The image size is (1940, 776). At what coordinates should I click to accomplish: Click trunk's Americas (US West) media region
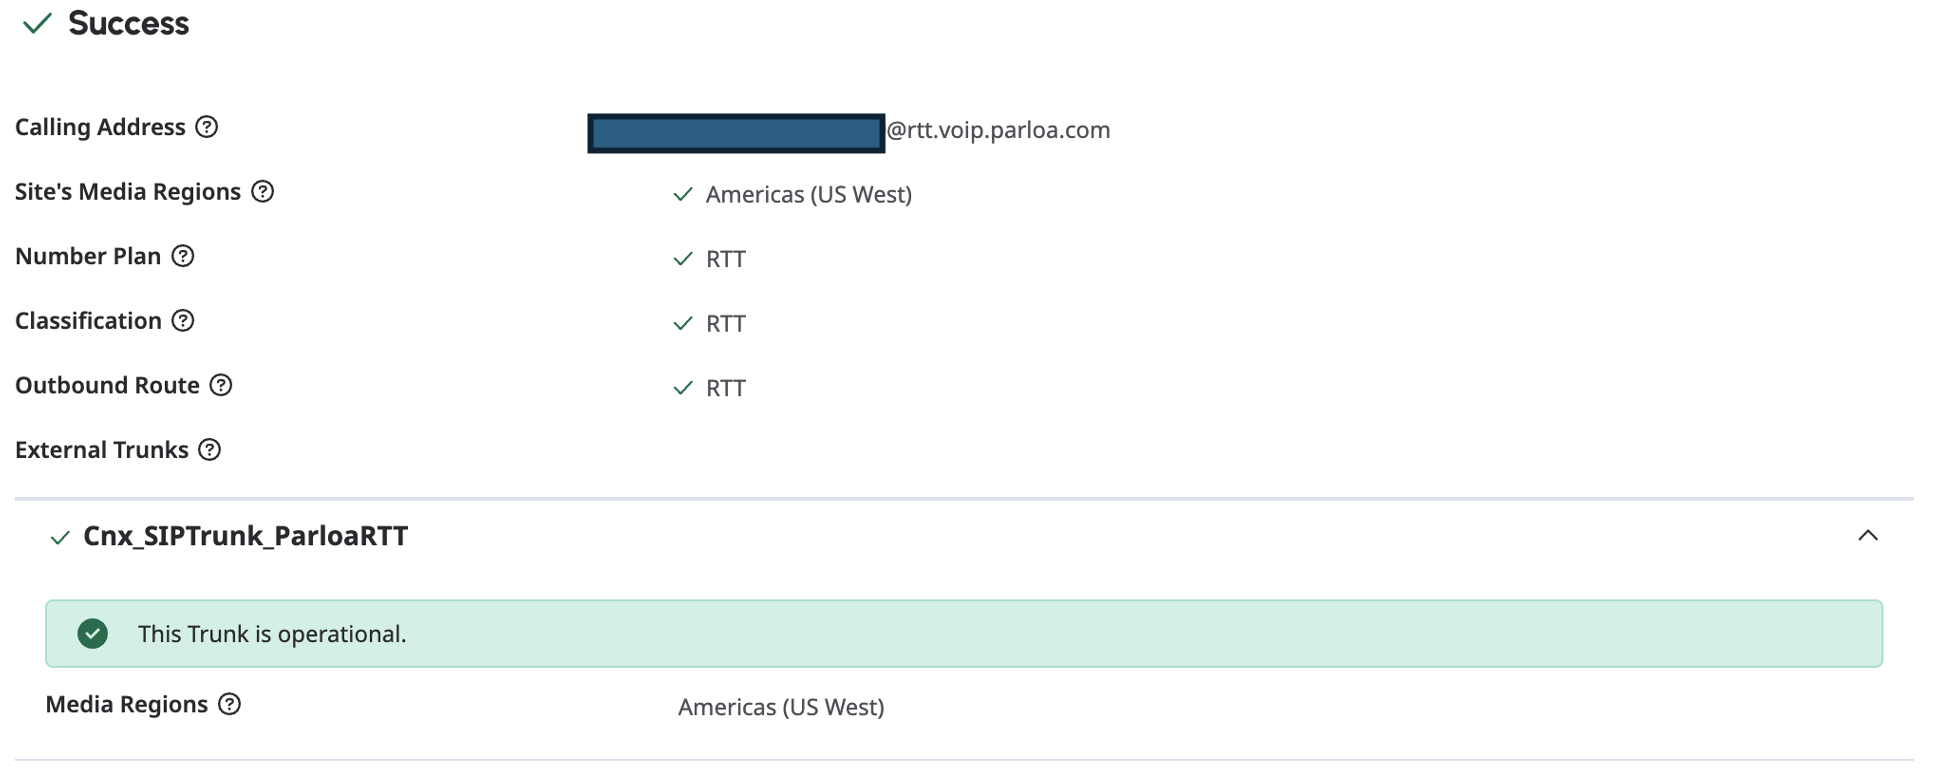click(x=781, y=707)
